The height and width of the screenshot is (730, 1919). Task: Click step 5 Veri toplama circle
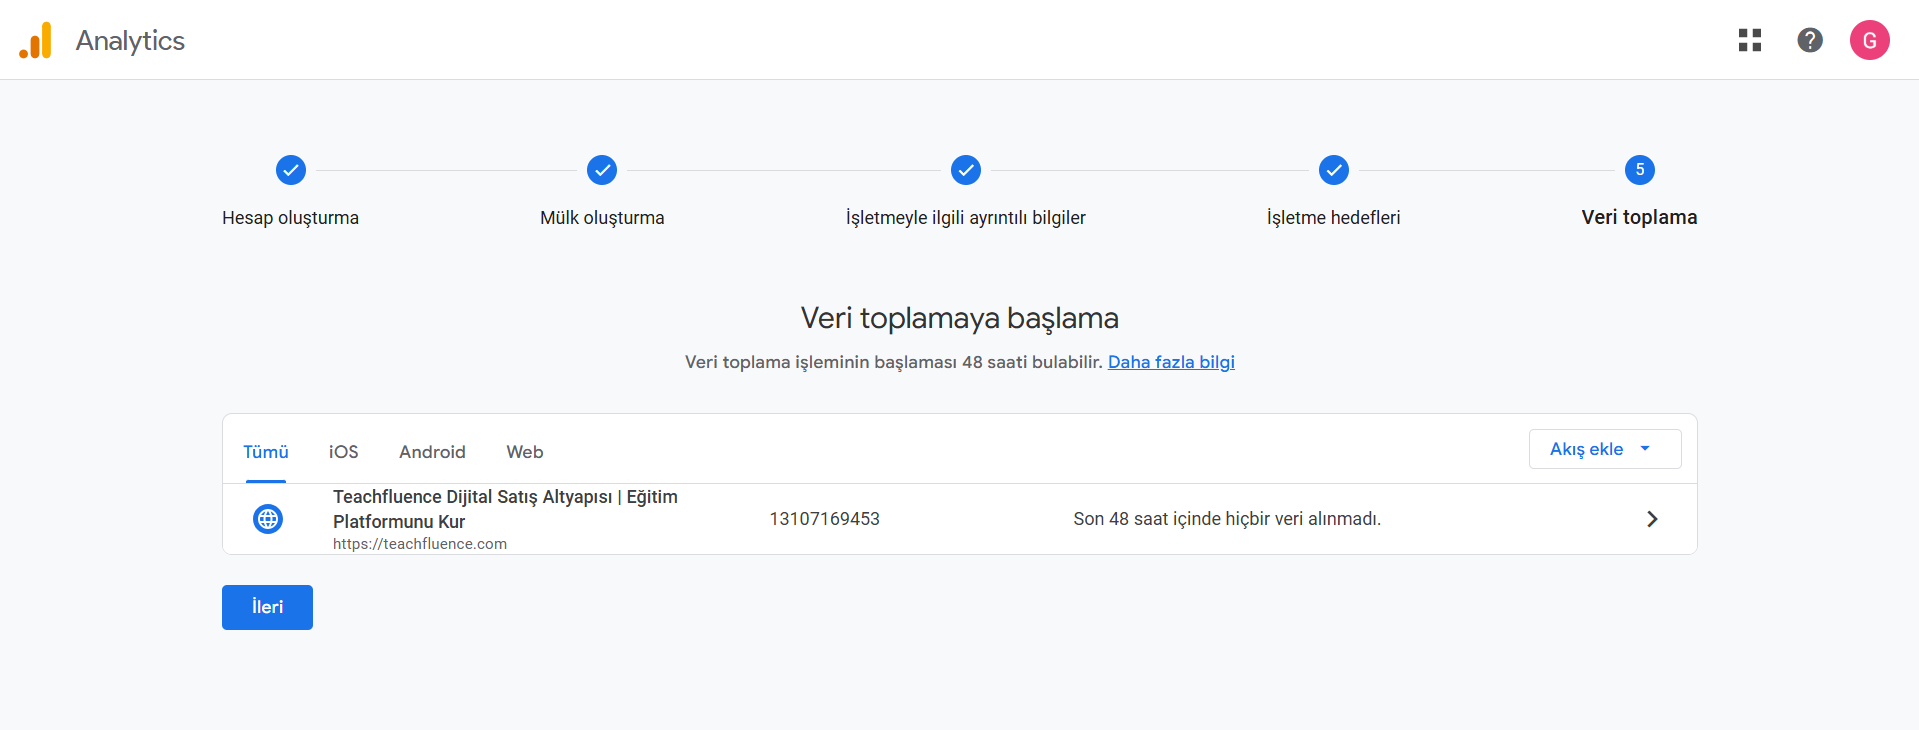click(x=1639, y=170)
